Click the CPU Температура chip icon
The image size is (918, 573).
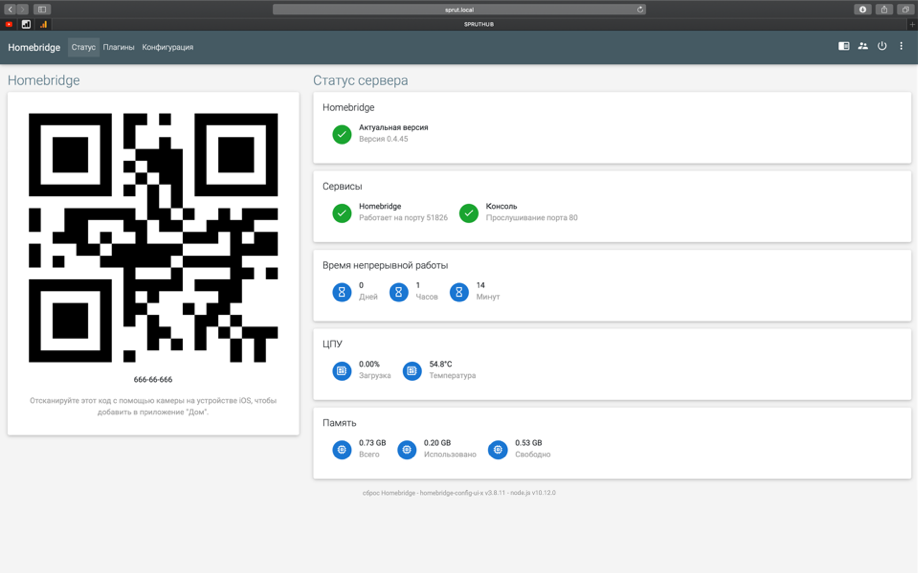pyautogui.click(x=412, y=370)
